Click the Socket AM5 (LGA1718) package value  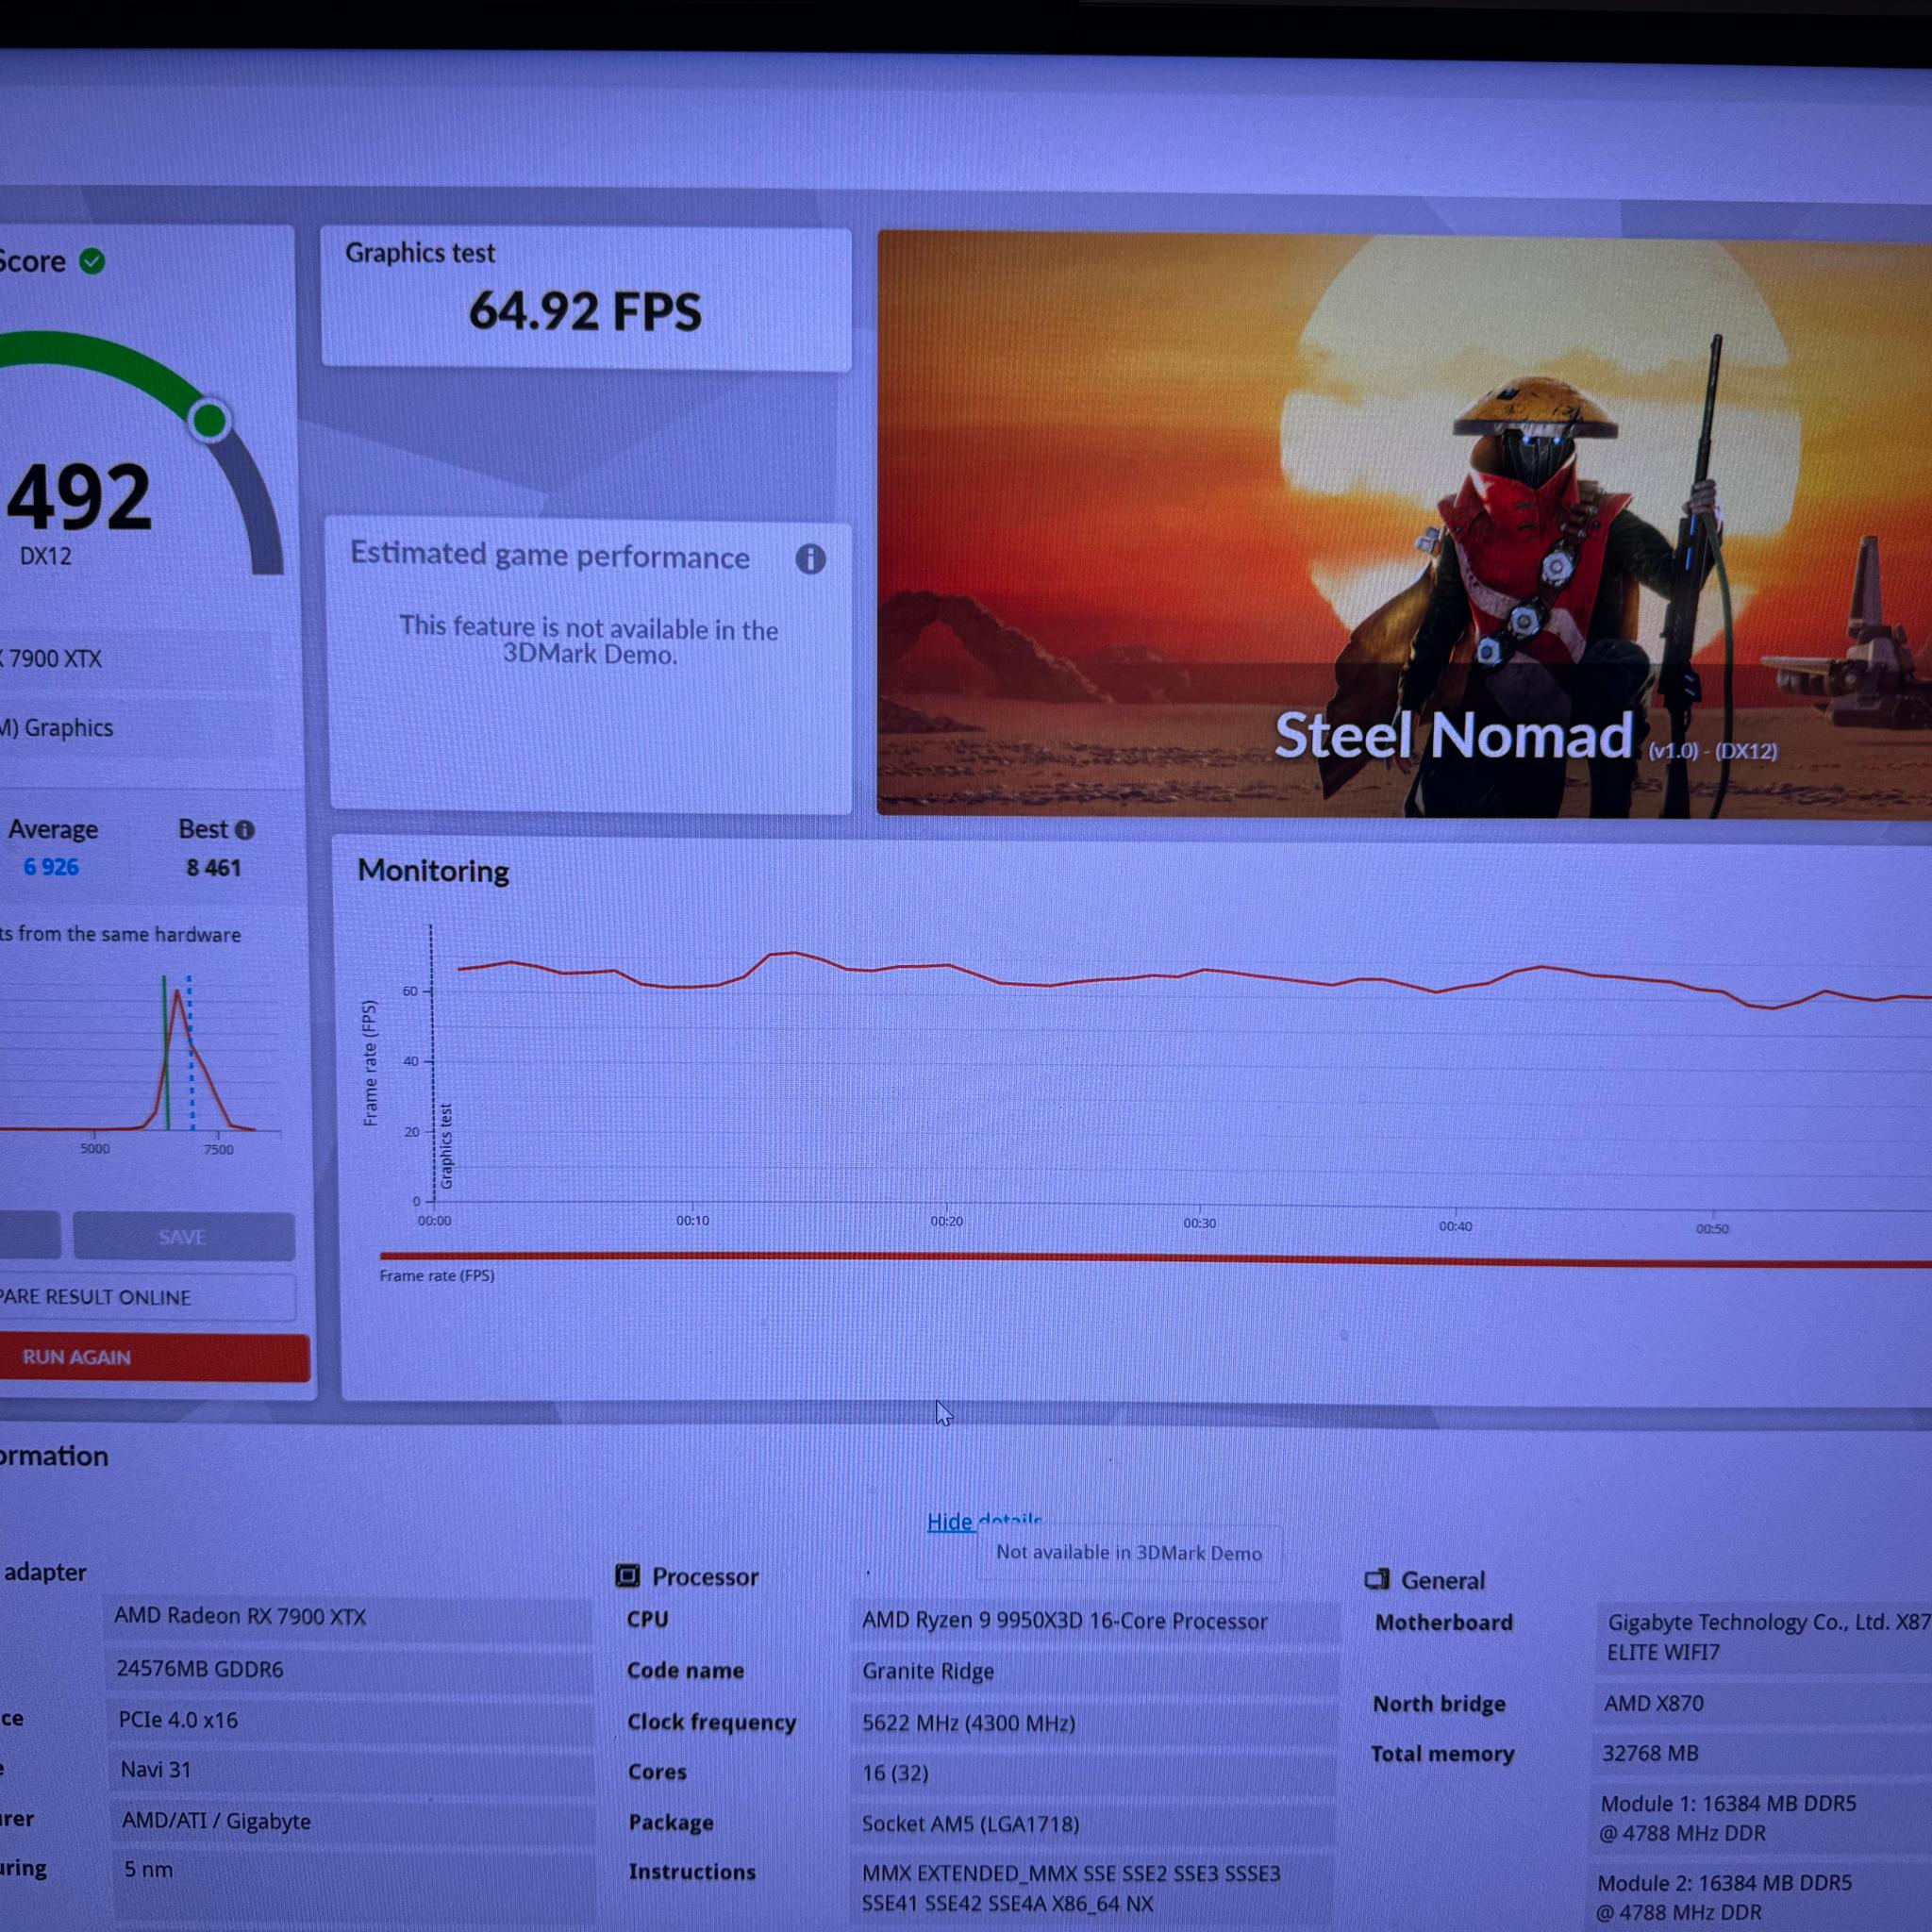point(1095,1824)
